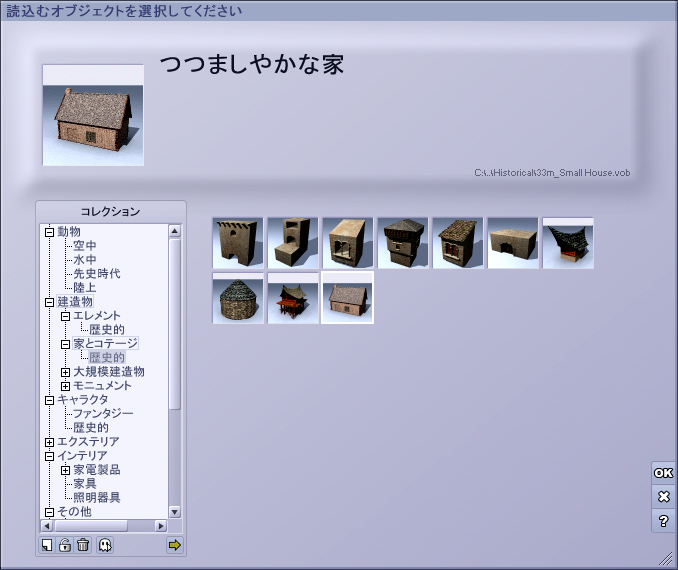Collapse the キャラクタ tree node
678x570 pixels.
pyautogui.click(x=49, y=400)
